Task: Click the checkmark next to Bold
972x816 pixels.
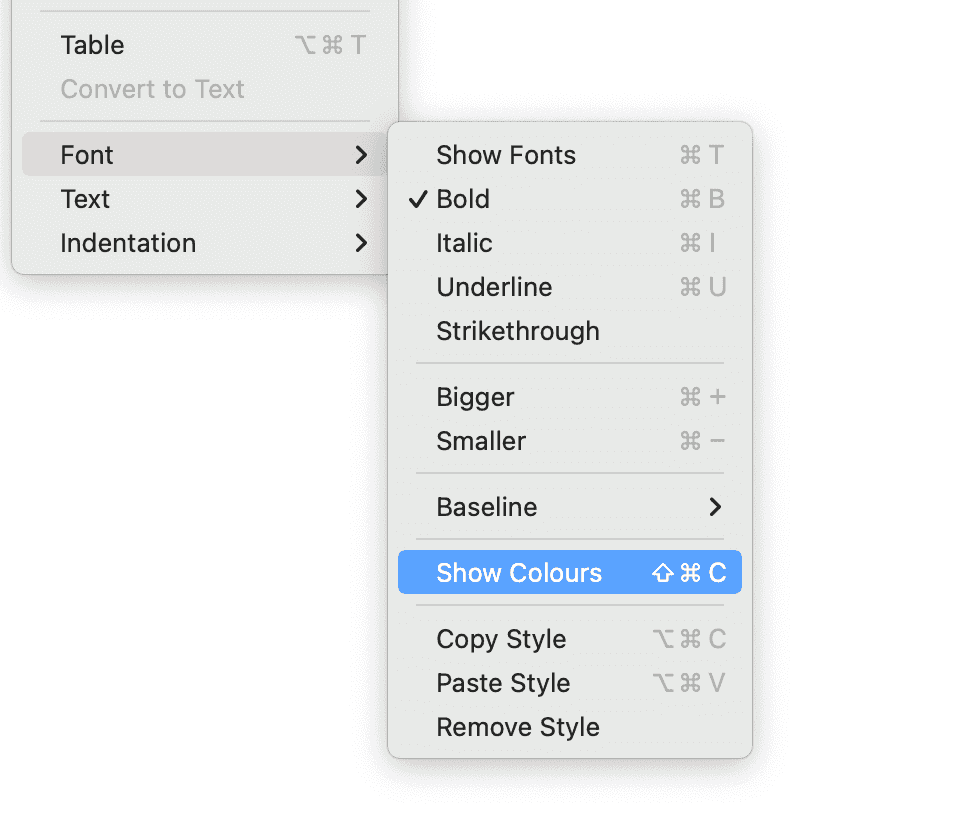Action: pyautogui.click(x=417, y=199)
